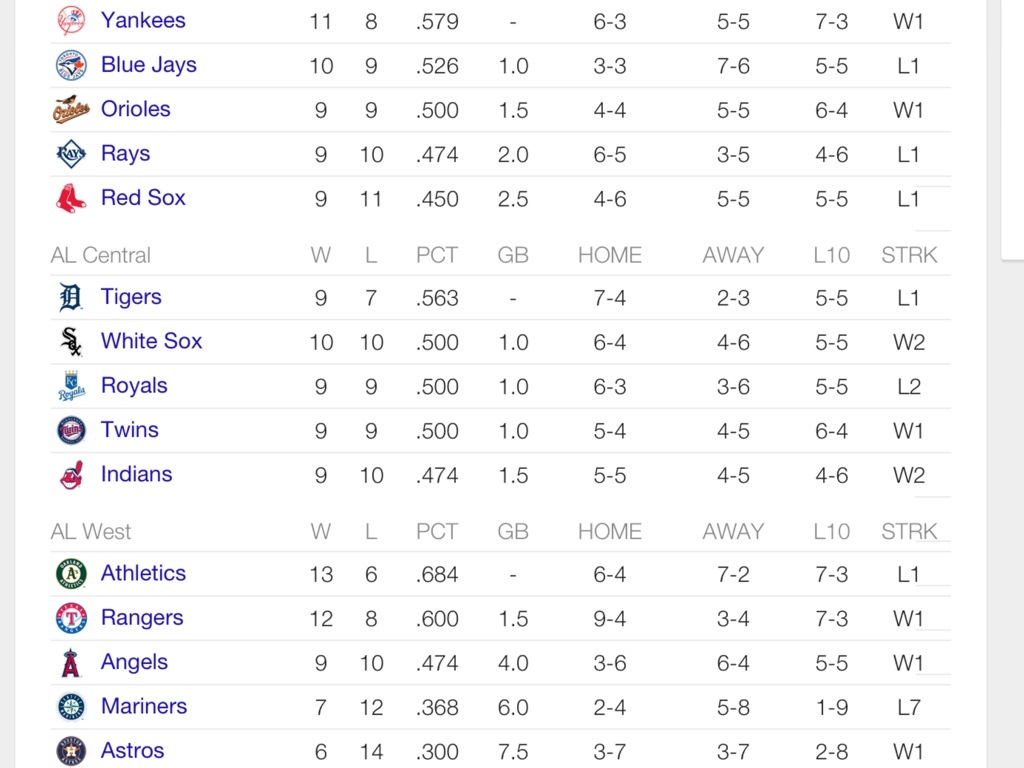Click the Rays logo icon
The height and width of the screenshot is (768, 1024).
click(71, 154)
